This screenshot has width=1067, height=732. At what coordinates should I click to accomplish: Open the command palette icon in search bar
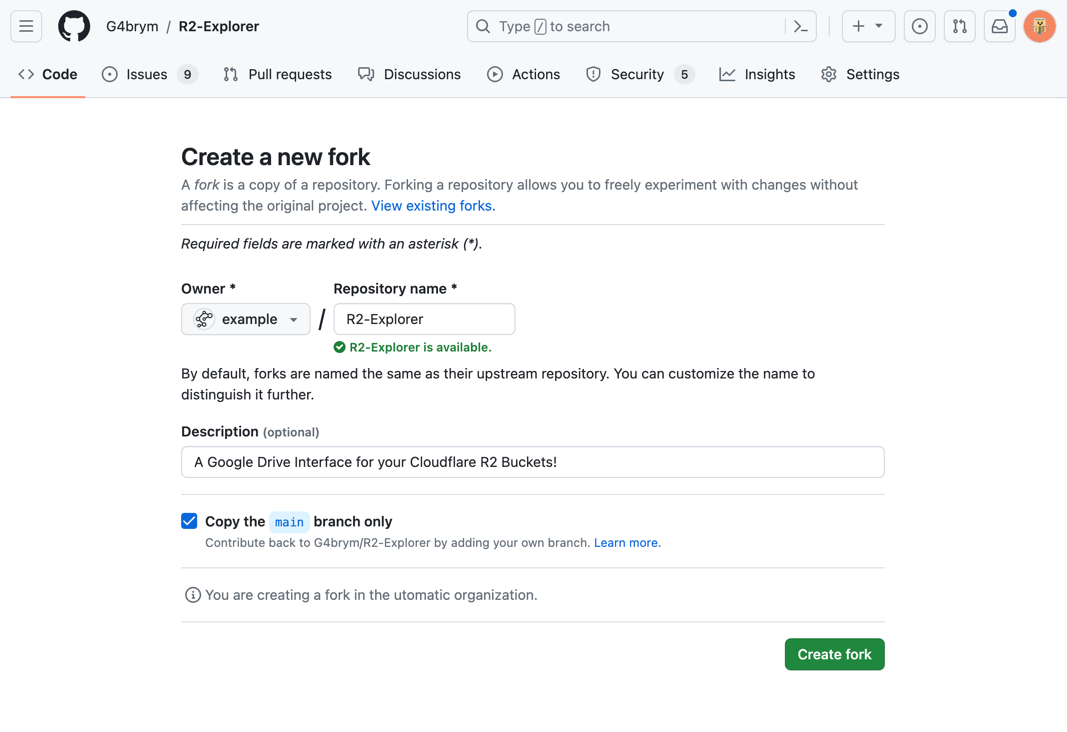801,27
